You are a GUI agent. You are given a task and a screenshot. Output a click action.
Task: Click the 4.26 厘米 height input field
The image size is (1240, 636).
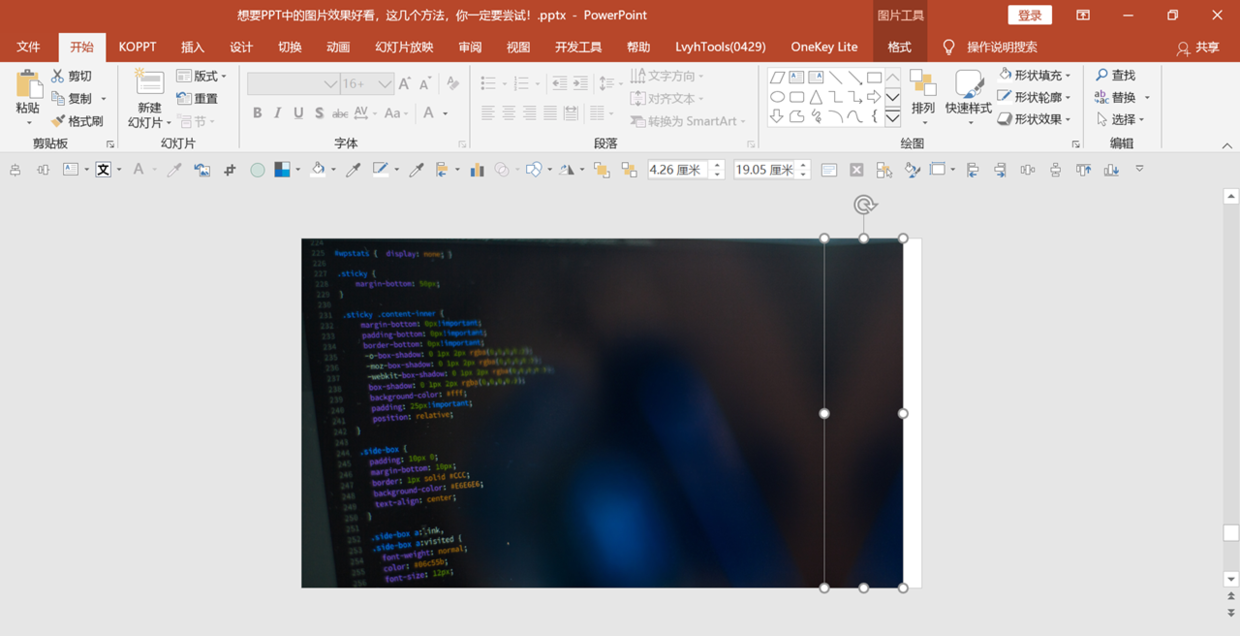(x=677, y=170)
